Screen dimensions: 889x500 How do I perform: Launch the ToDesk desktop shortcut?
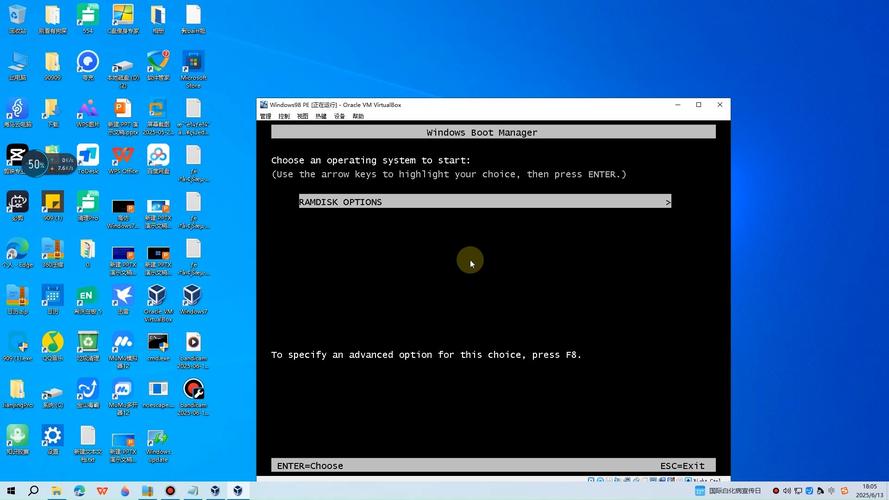(88, 159)
